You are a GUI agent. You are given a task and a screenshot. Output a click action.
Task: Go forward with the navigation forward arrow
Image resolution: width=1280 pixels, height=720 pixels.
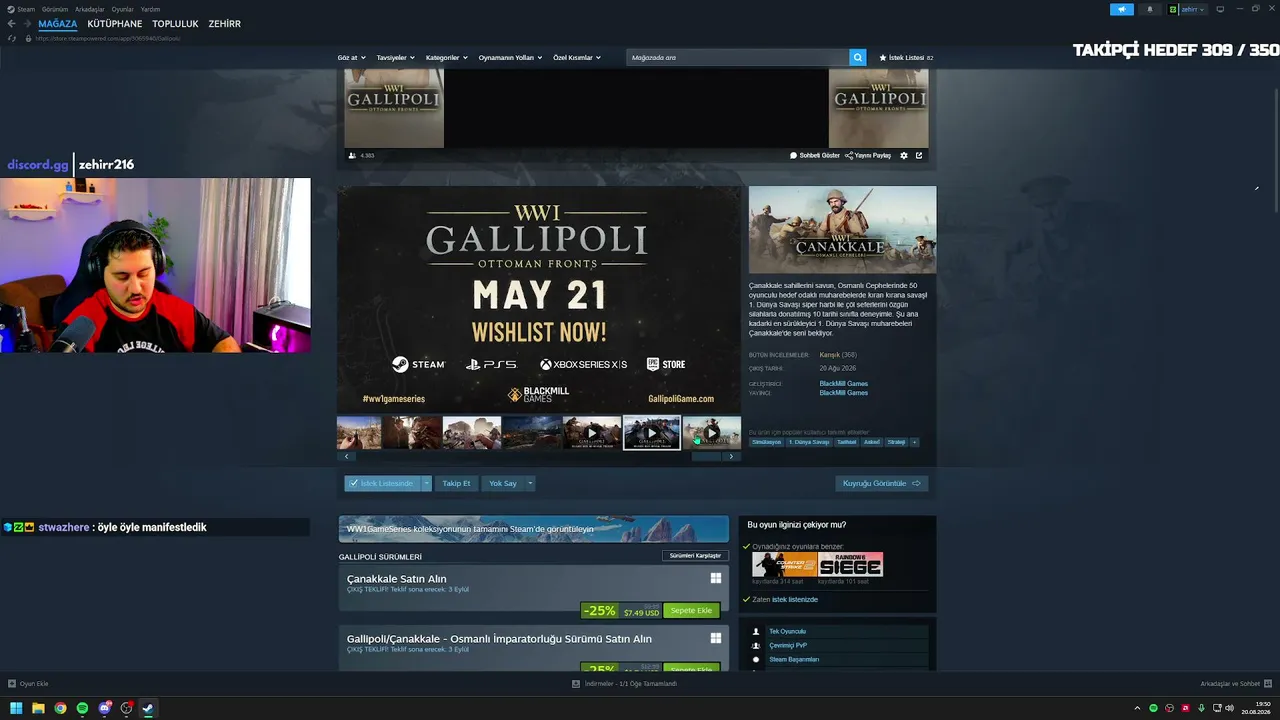[26, 24]
